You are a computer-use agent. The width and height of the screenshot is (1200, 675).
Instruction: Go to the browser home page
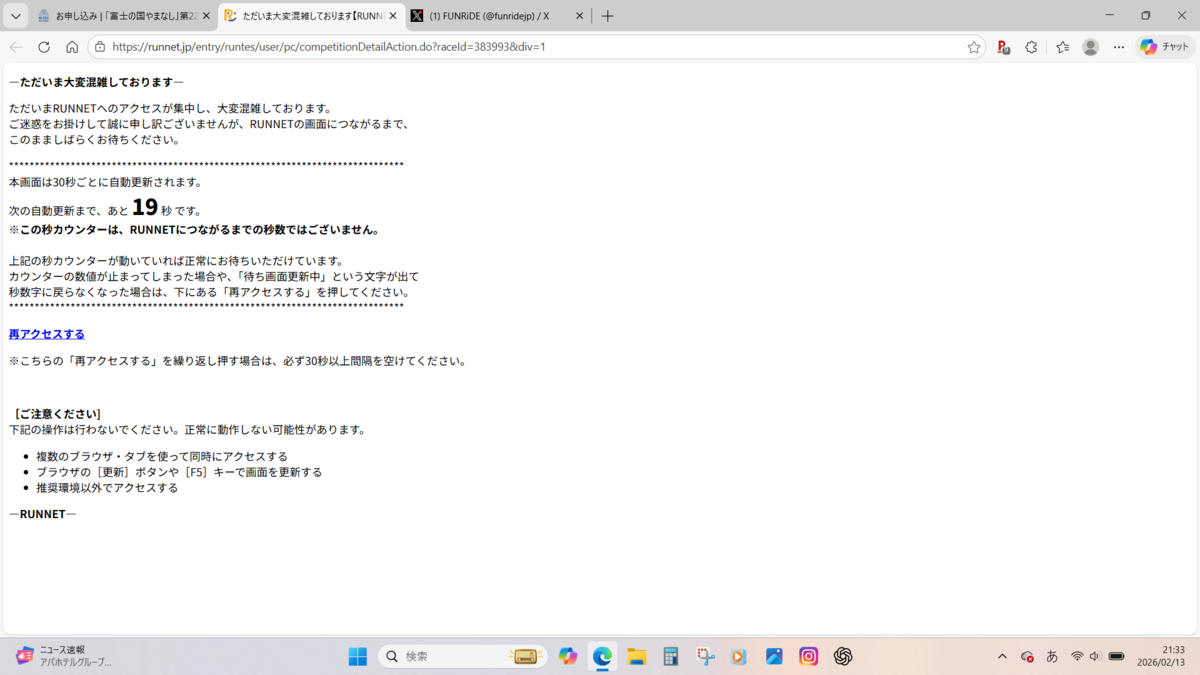72,47
